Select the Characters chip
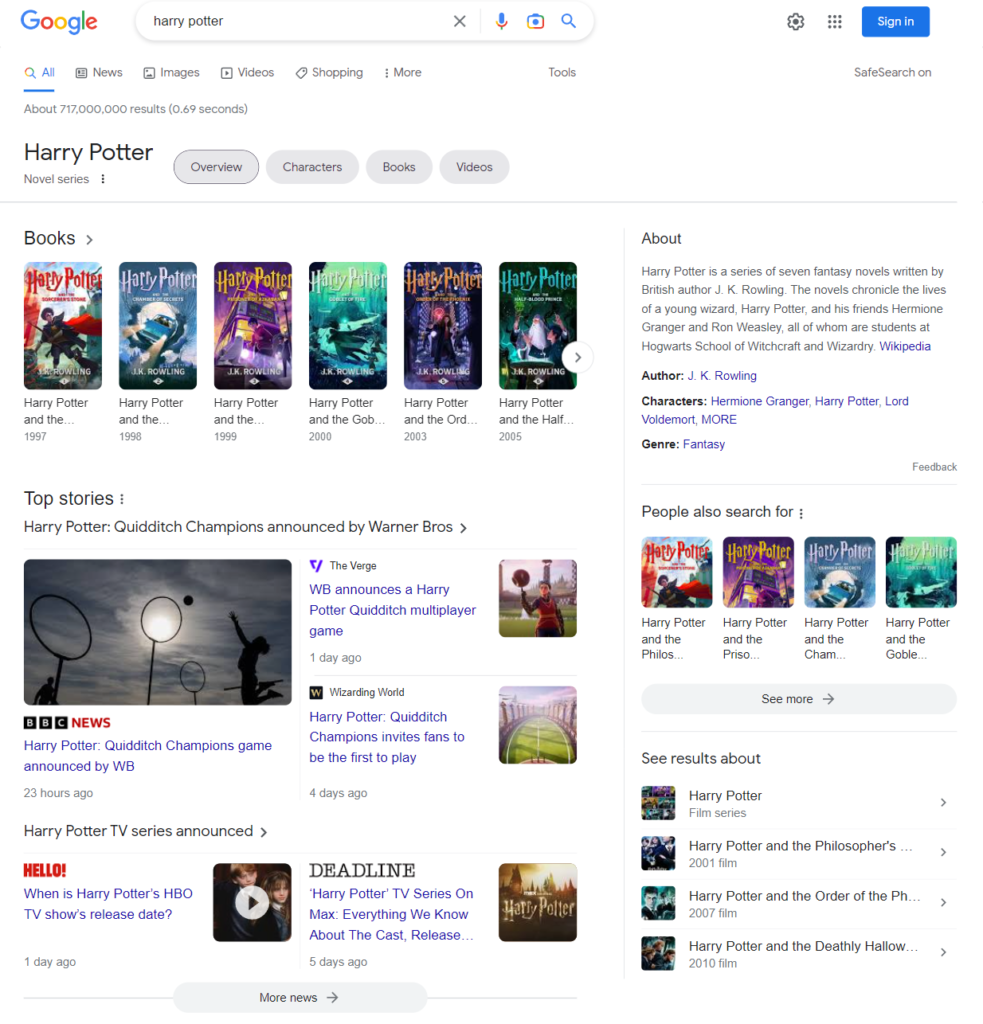Screen dimensions: 983x1024 click(x=312, y=167)
